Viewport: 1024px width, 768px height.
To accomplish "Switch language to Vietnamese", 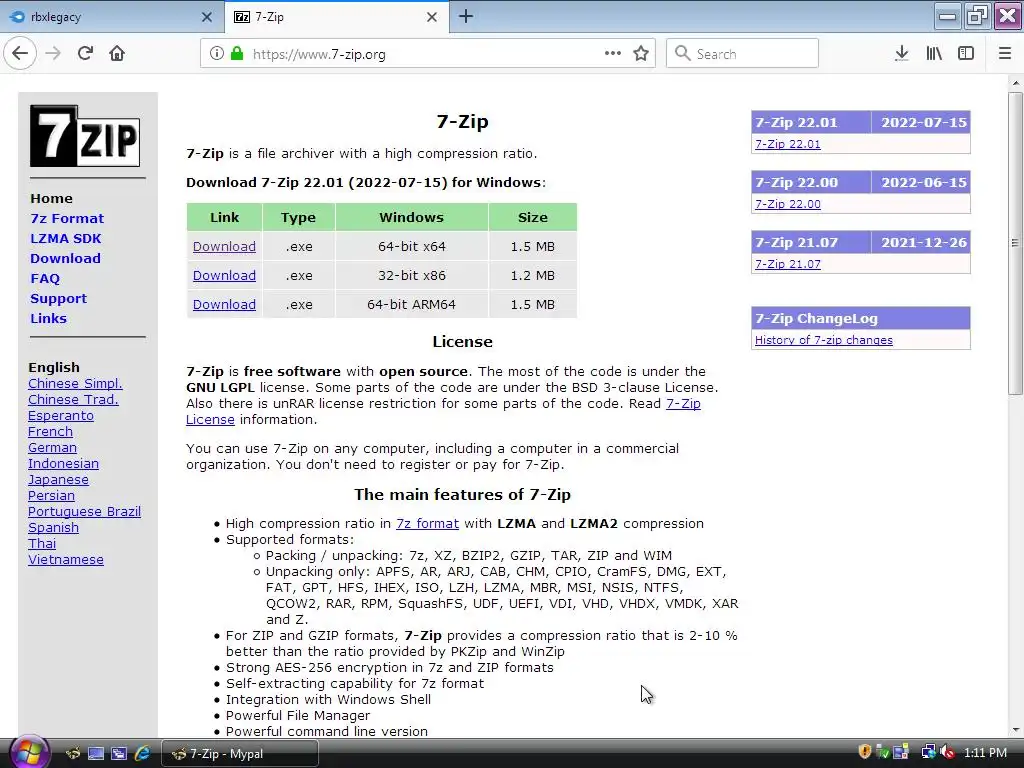I will 65,560.
